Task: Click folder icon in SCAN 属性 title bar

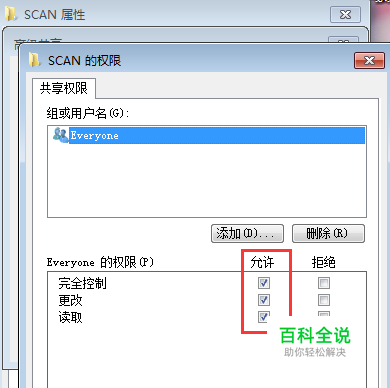Action: pyautogui.click(x=11, y=14)
